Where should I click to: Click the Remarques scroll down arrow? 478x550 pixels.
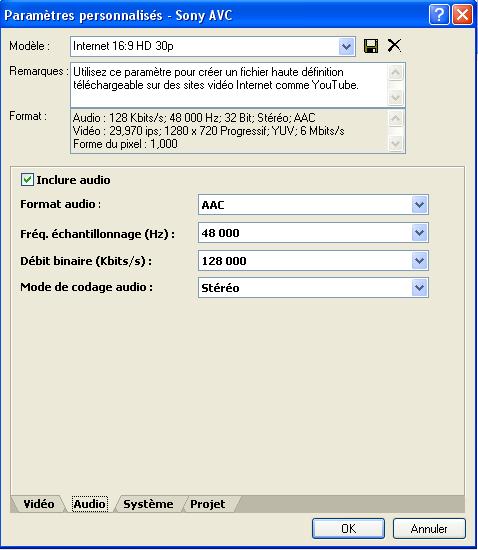tap(396, 97)
